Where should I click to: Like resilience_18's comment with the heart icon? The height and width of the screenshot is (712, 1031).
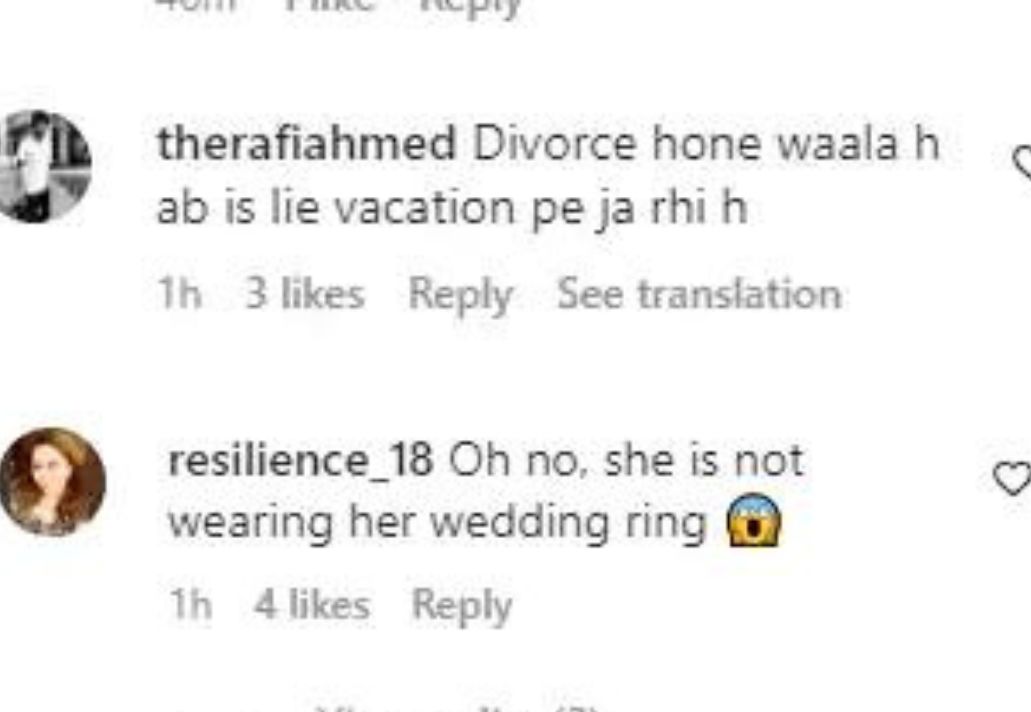pos(1012,479)
